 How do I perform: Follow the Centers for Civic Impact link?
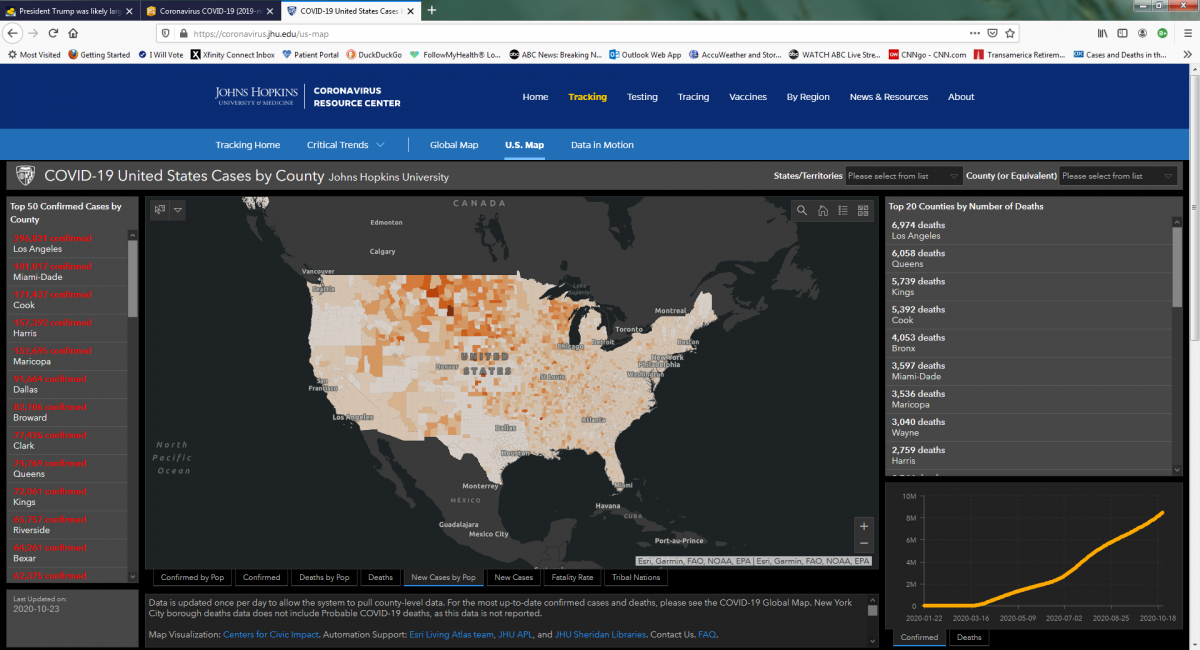pos(264,635)
